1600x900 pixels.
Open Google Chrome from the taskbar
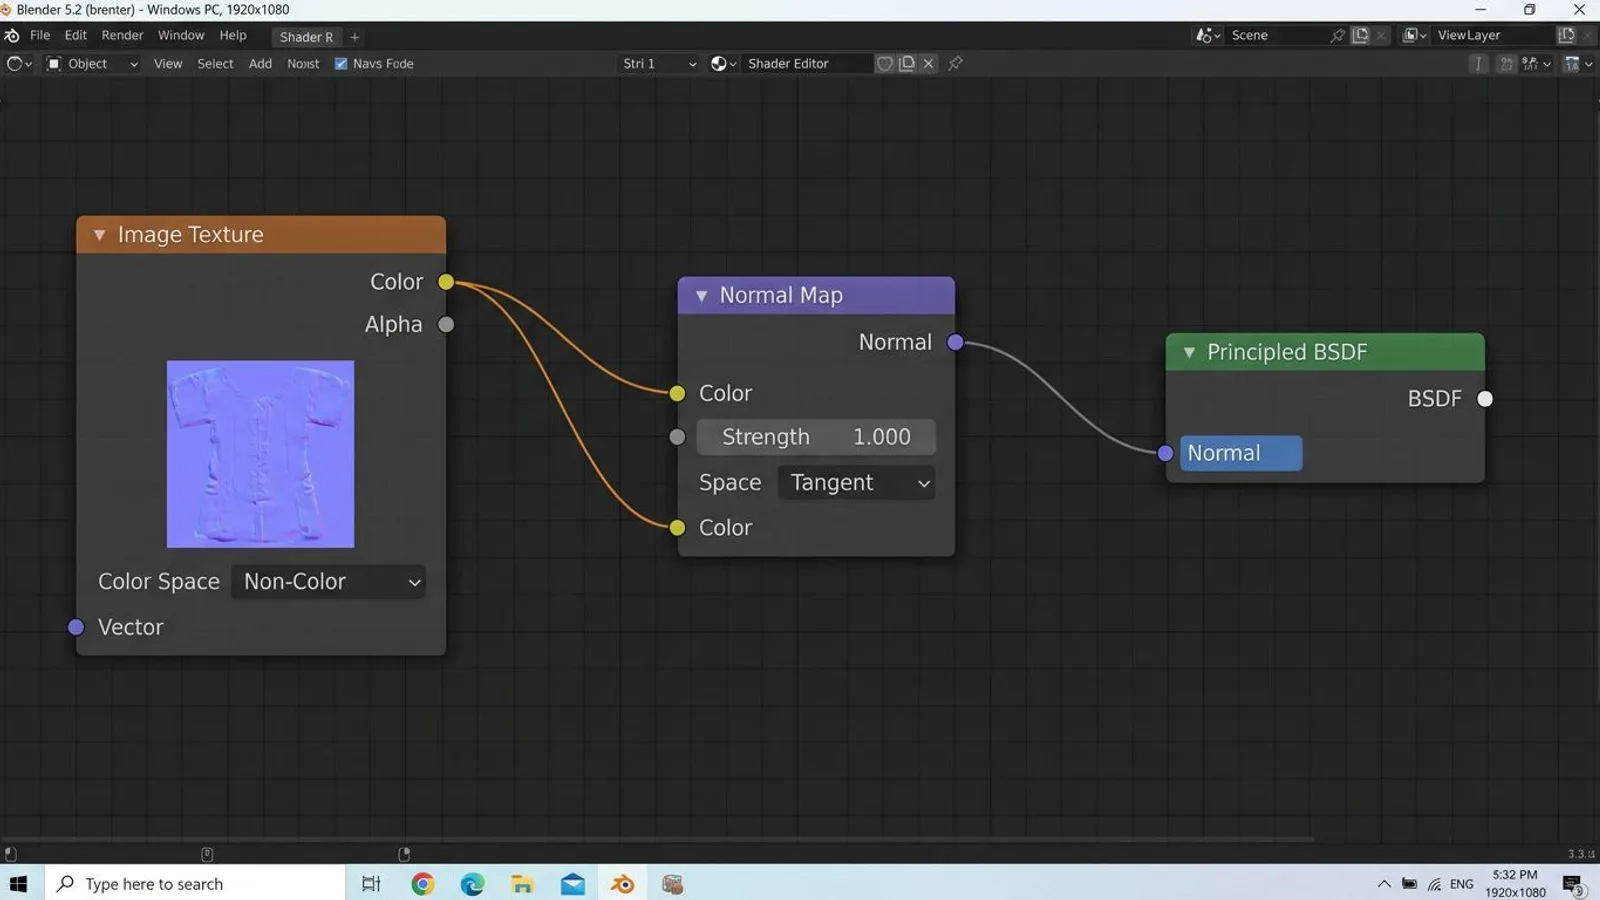(x=422, y=884)
